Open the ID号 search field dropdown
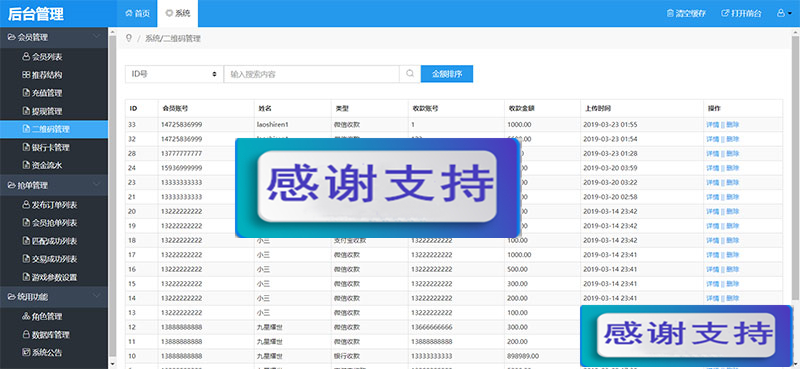The width and height of the screenshot is (800, 369). tap(174, 73)
